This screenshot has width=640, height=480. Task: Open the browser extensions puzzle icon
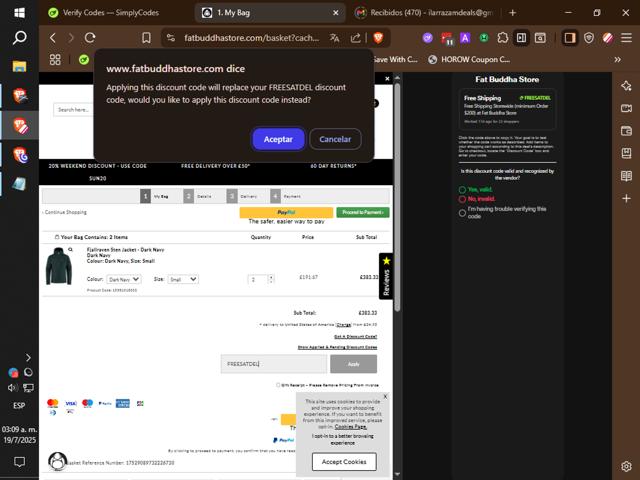pos(502,38)
